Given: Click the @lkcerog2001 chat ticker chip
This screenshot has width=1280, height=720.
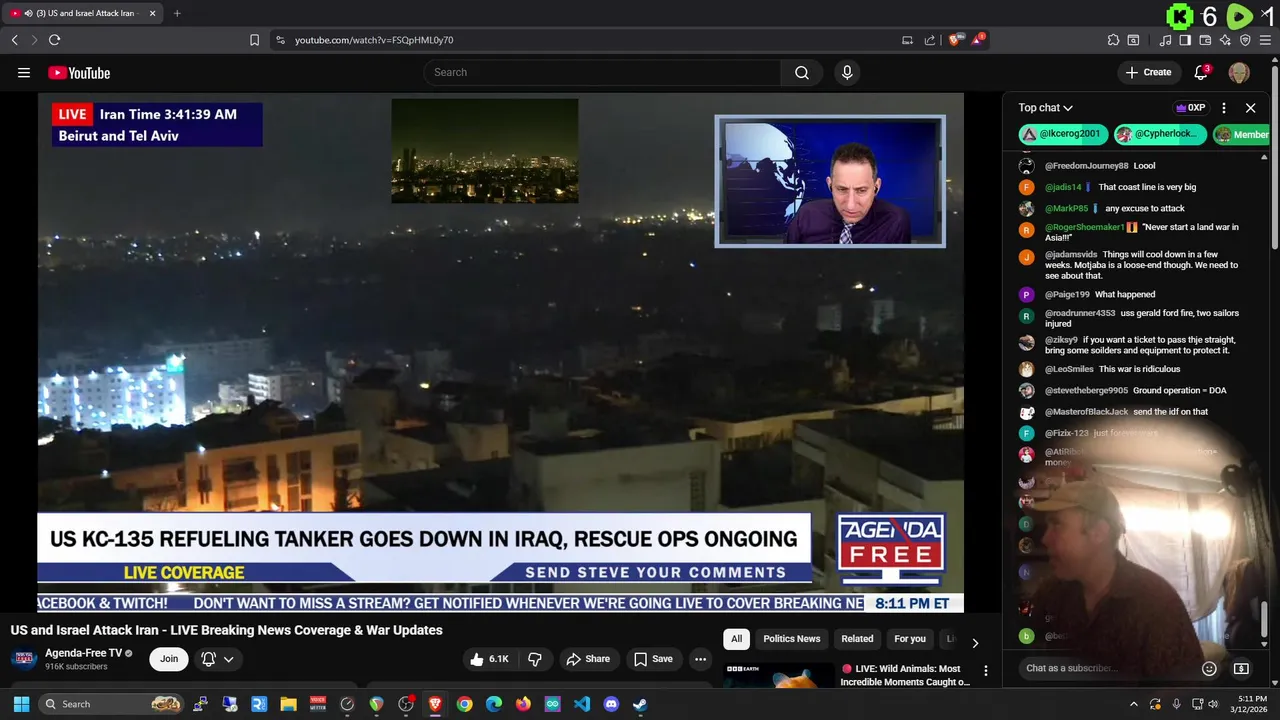Looking at the screenshot, I should (1063, 134).
